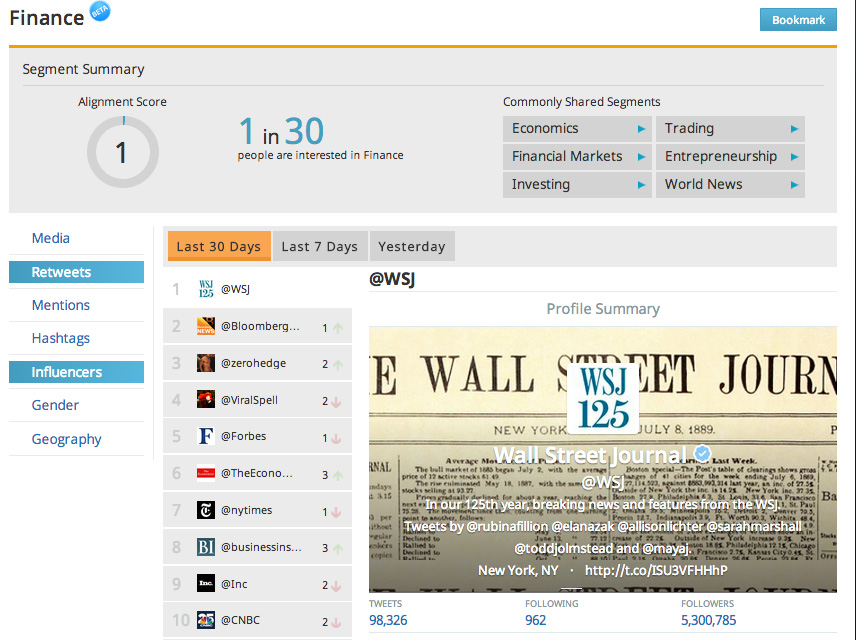Click the Business Insider BI logo icon
Viewport: 856px width, 640px height.
coord(206,547)
